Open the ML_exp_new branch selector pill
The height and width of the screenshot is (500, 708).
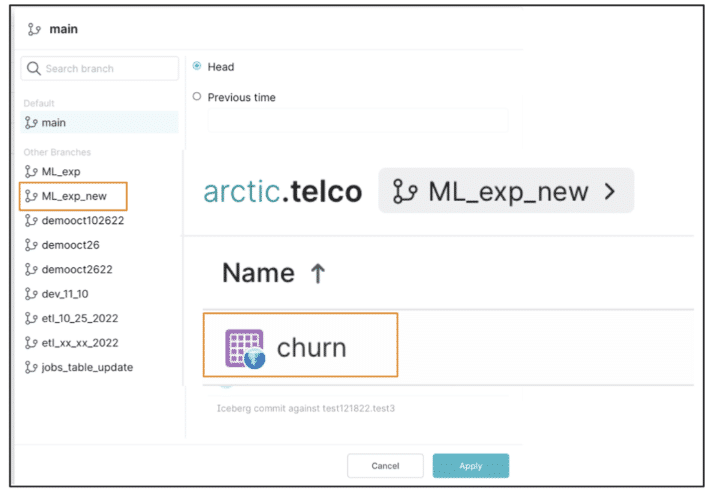506,191
